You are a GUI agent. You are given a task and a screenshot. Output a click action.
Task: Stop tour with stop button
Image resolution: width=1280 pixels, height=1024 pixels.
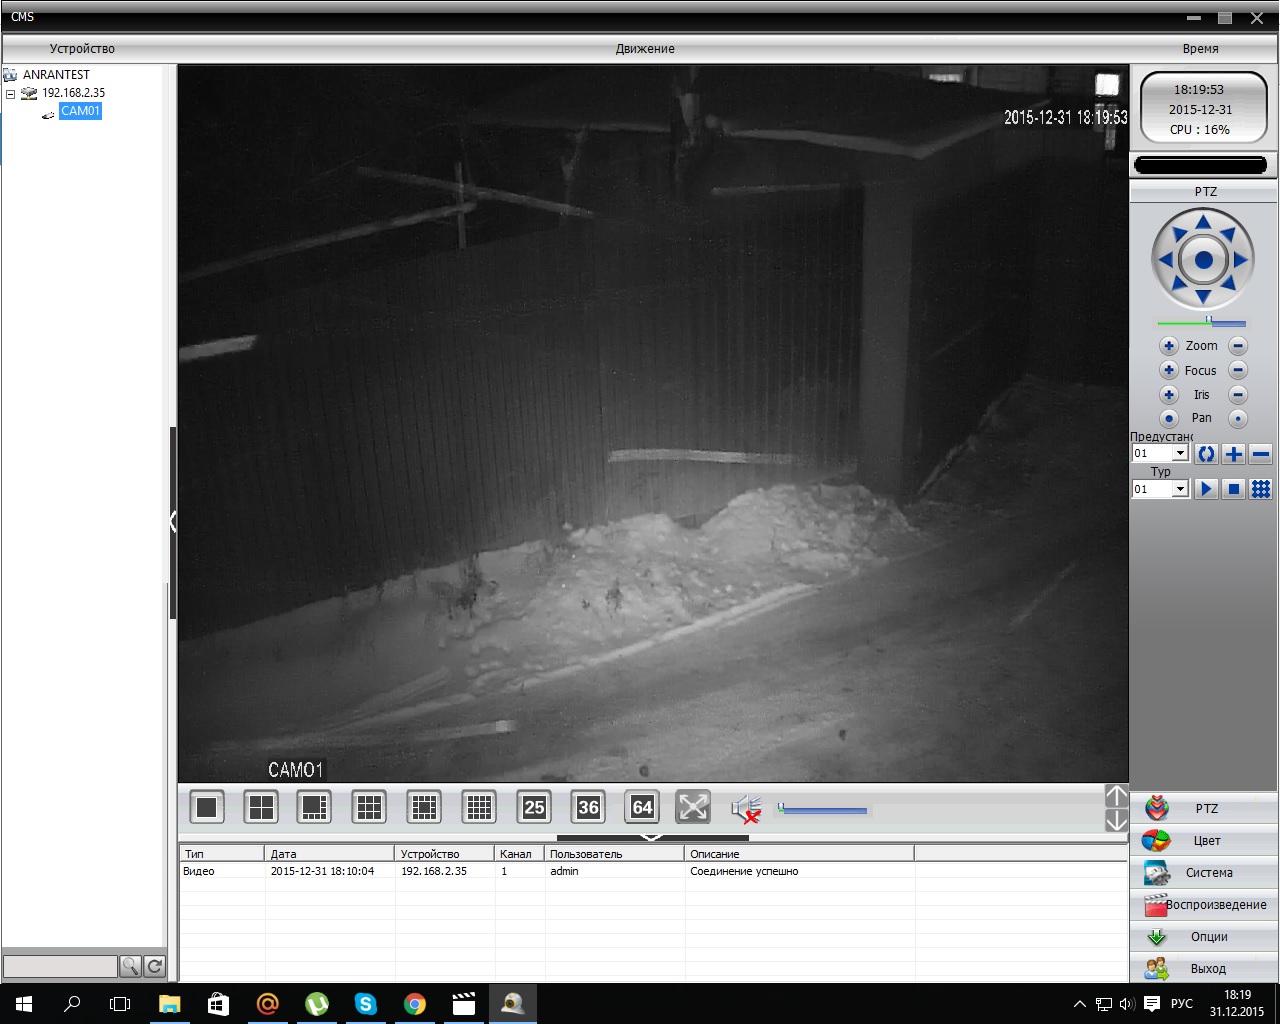point(1234,489)
